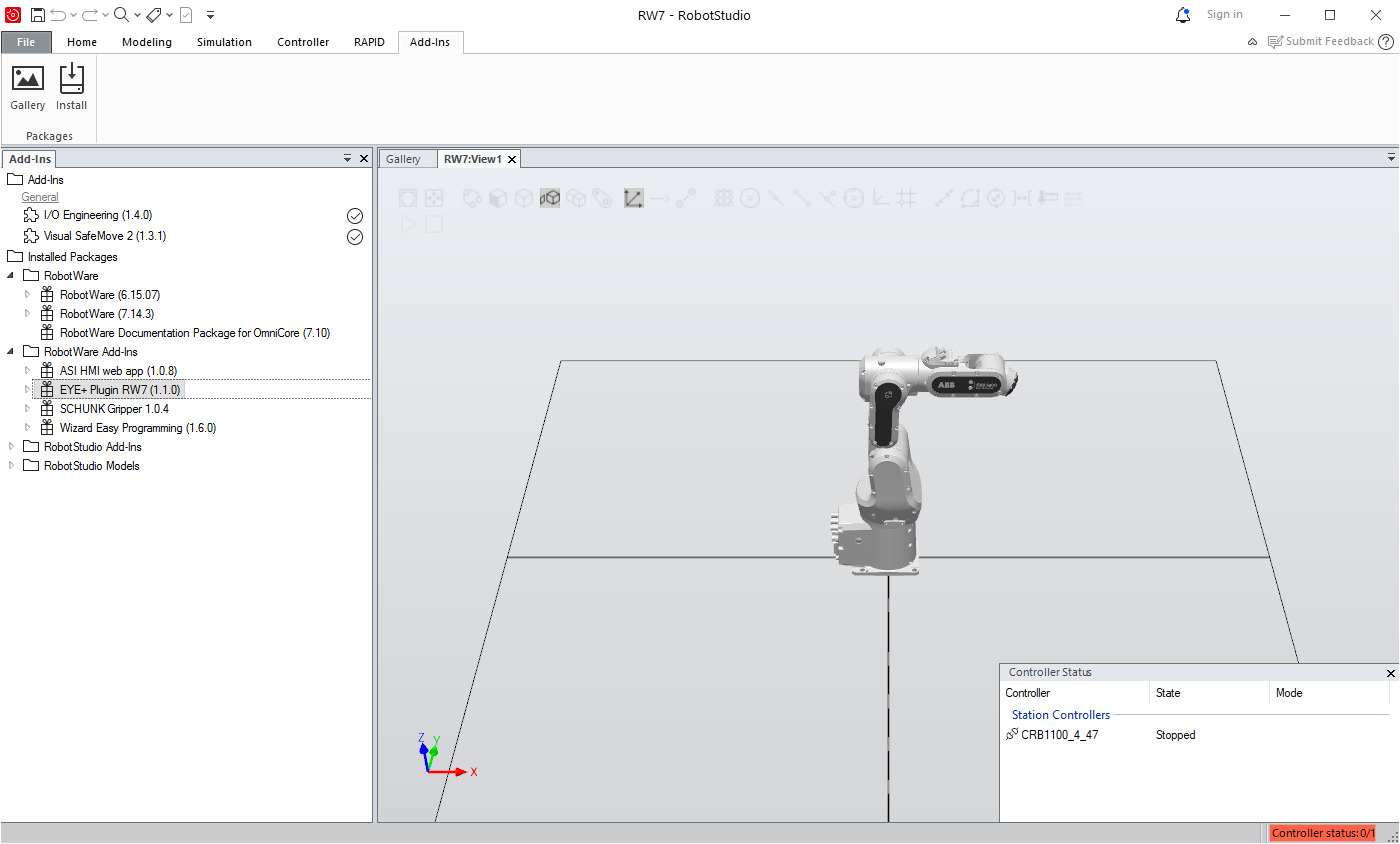
Task: Switch to the Modeling ribbon tab
Action: point(147,42)
